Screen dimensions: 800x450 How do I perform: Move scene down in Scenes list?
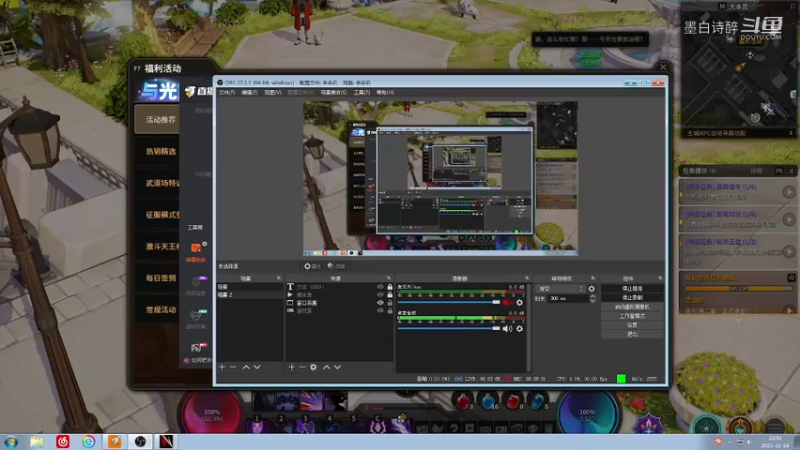coord(257,367)
